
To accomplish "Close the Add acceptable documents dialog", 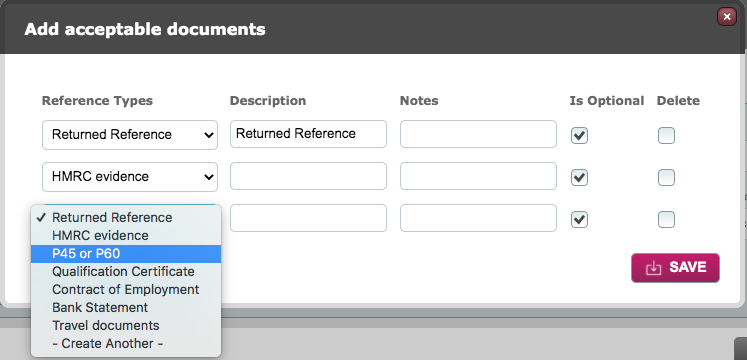I will pos(727,17).
